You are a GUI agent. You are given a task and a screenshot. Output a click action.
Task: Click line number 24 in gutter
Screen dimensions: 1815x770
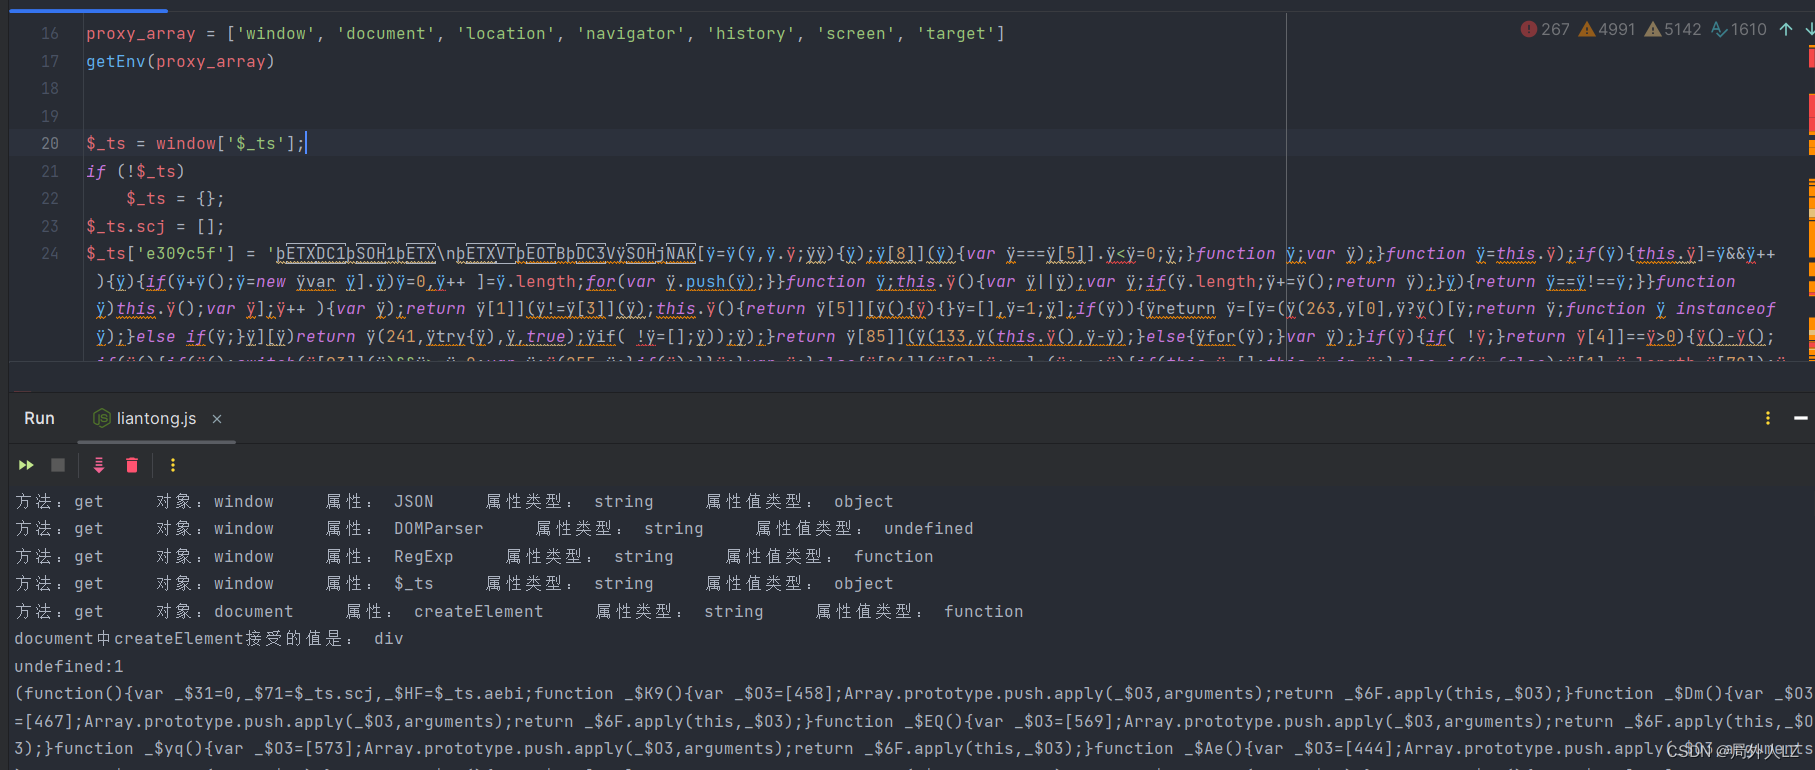pyautogui.click(x=50, y=253)
